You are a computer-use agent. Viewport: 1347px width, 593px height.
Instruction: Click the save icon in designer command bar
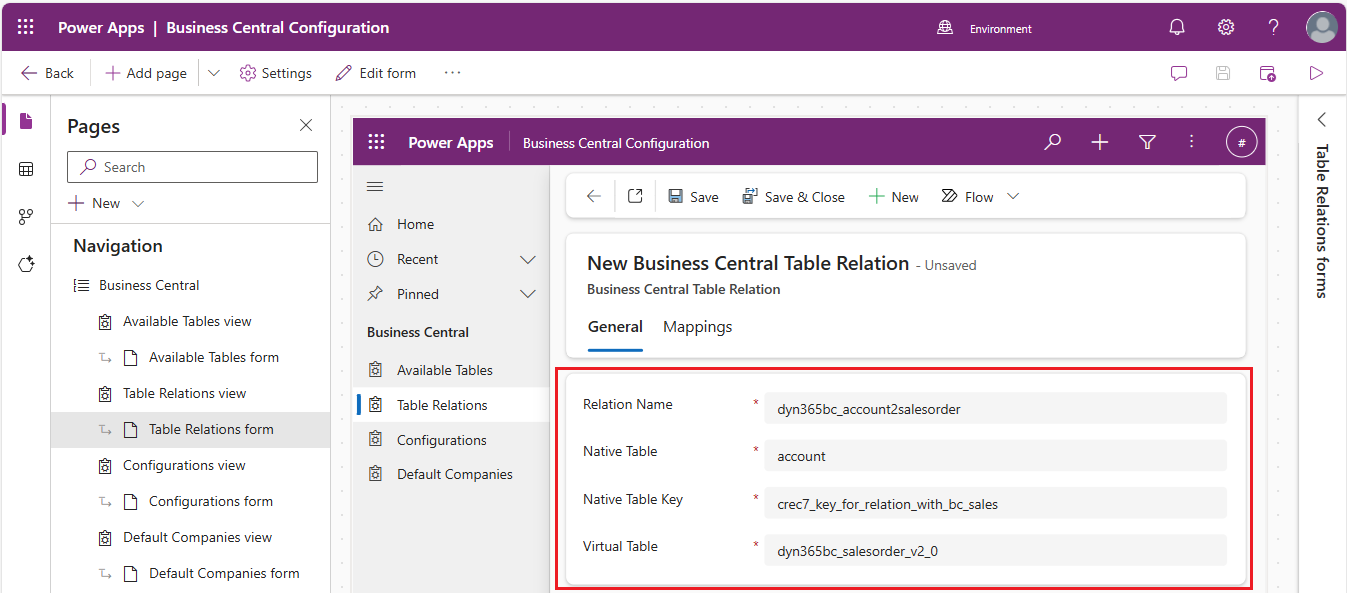pos(1223,73)
